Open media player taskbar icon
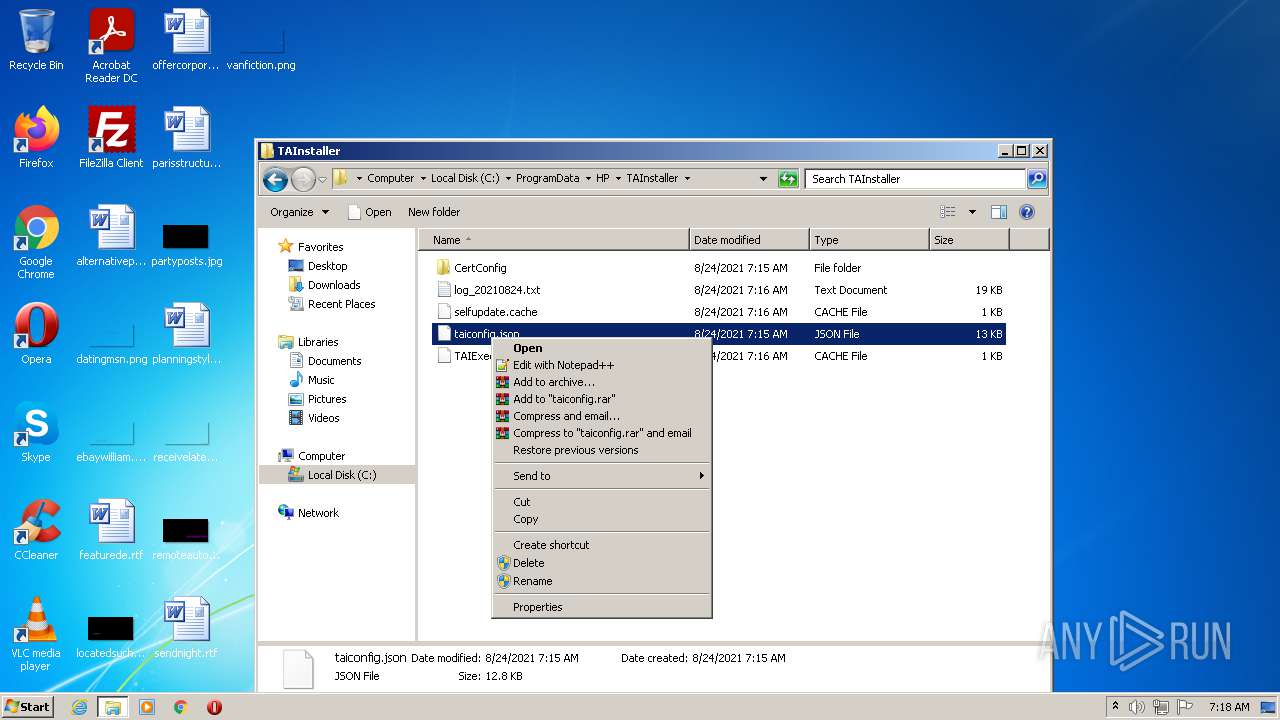The width and height of the screenshot is (1280, 720). pyautogui.click(x=147, y=707)
